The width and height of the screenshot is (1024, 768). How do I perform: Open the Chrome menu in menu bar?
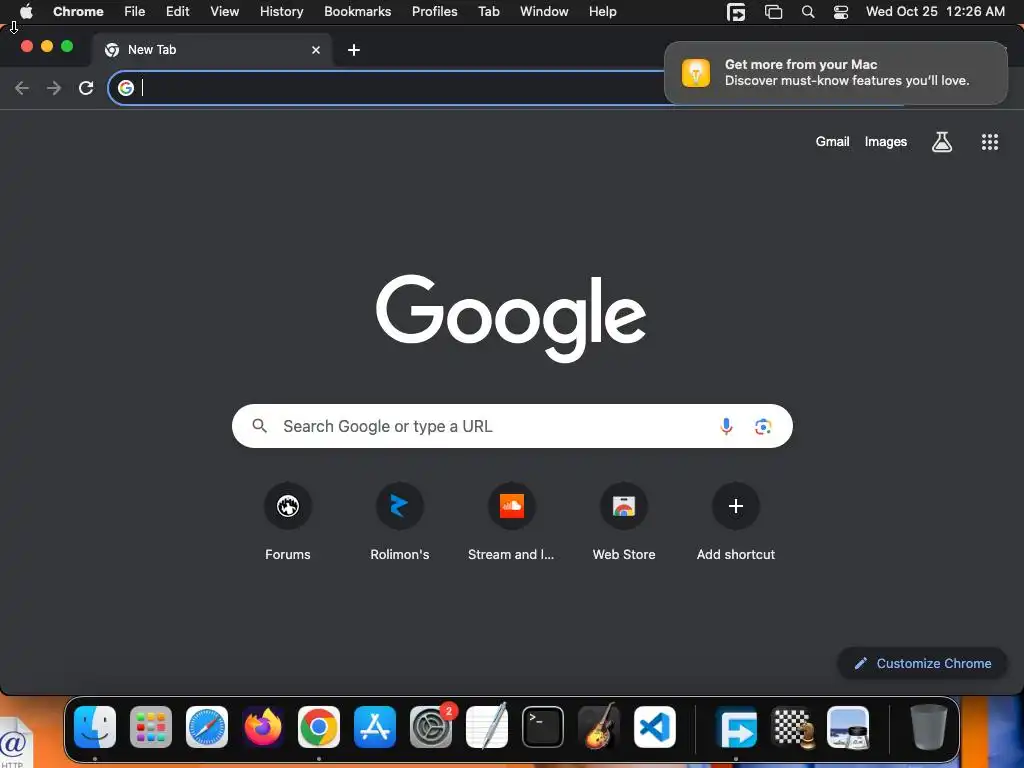tap(78, 12)
